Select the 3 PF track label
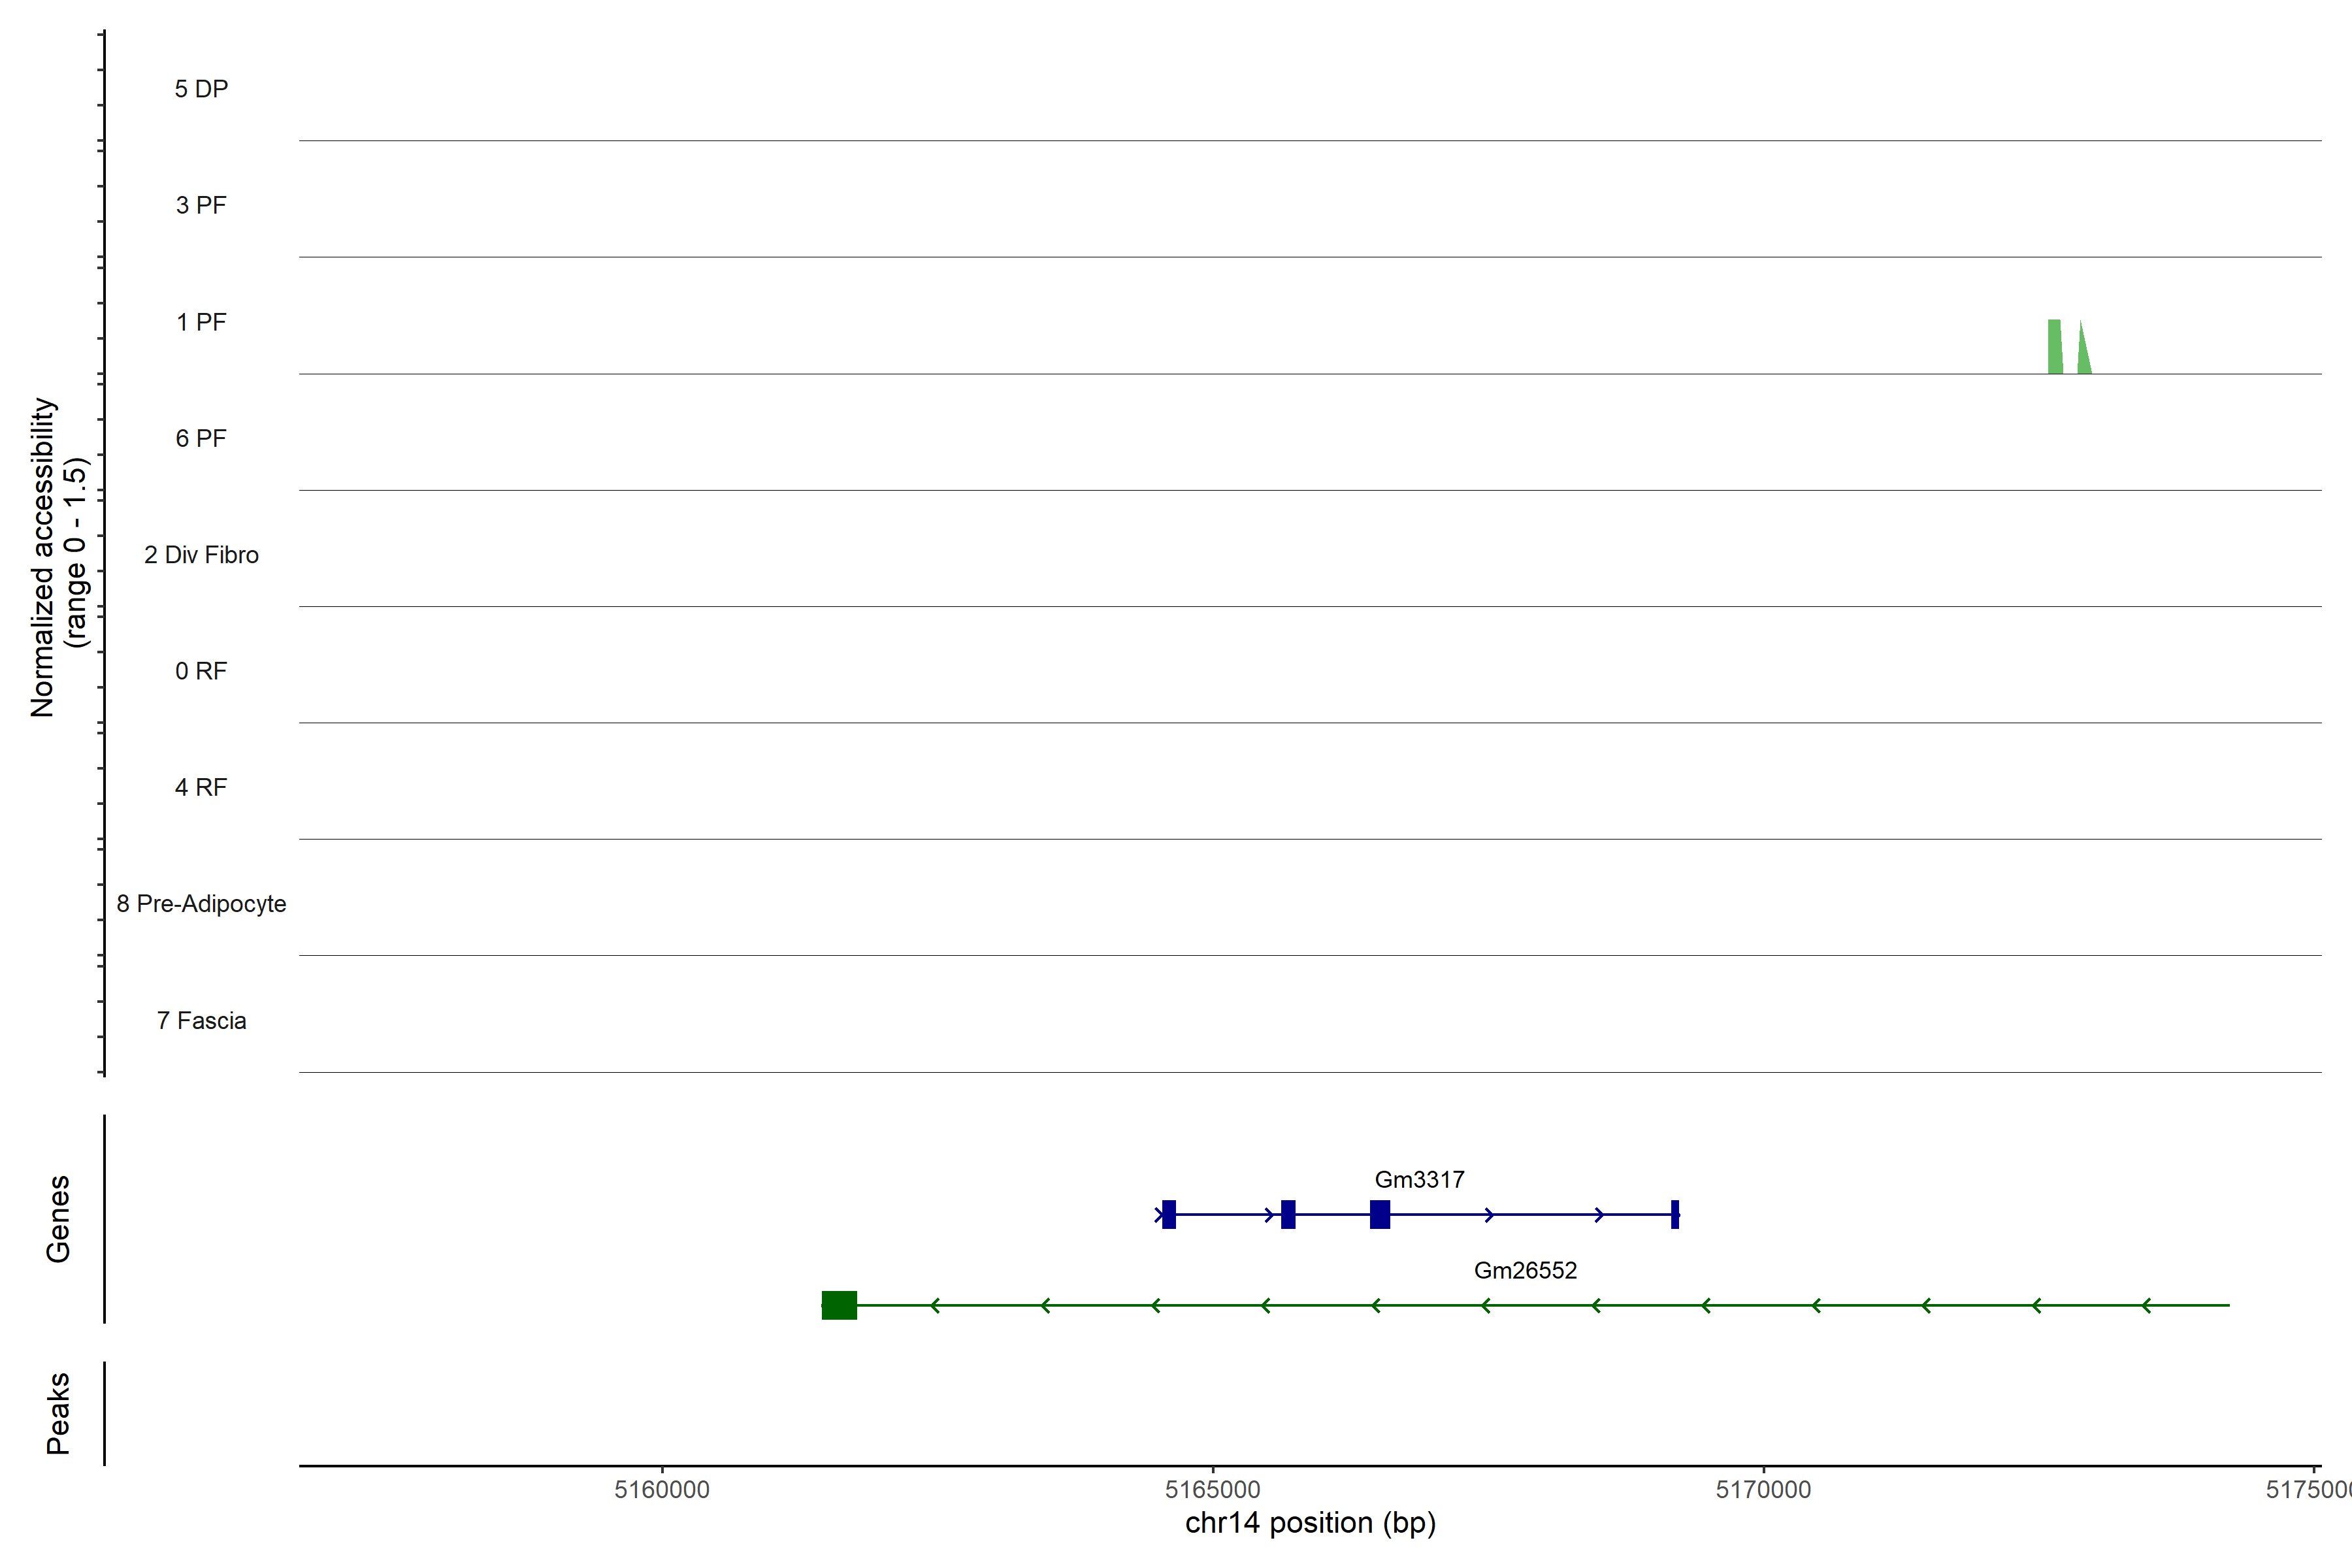The image size is (2352, 1568). click(x=201, y=205)
